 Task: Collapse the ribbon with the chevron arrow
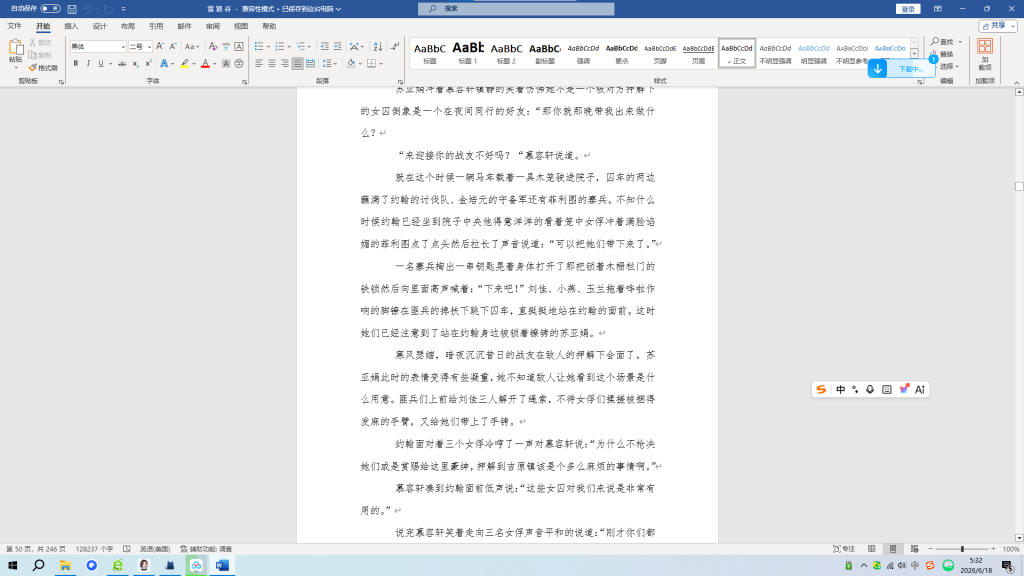(1017, 82)
